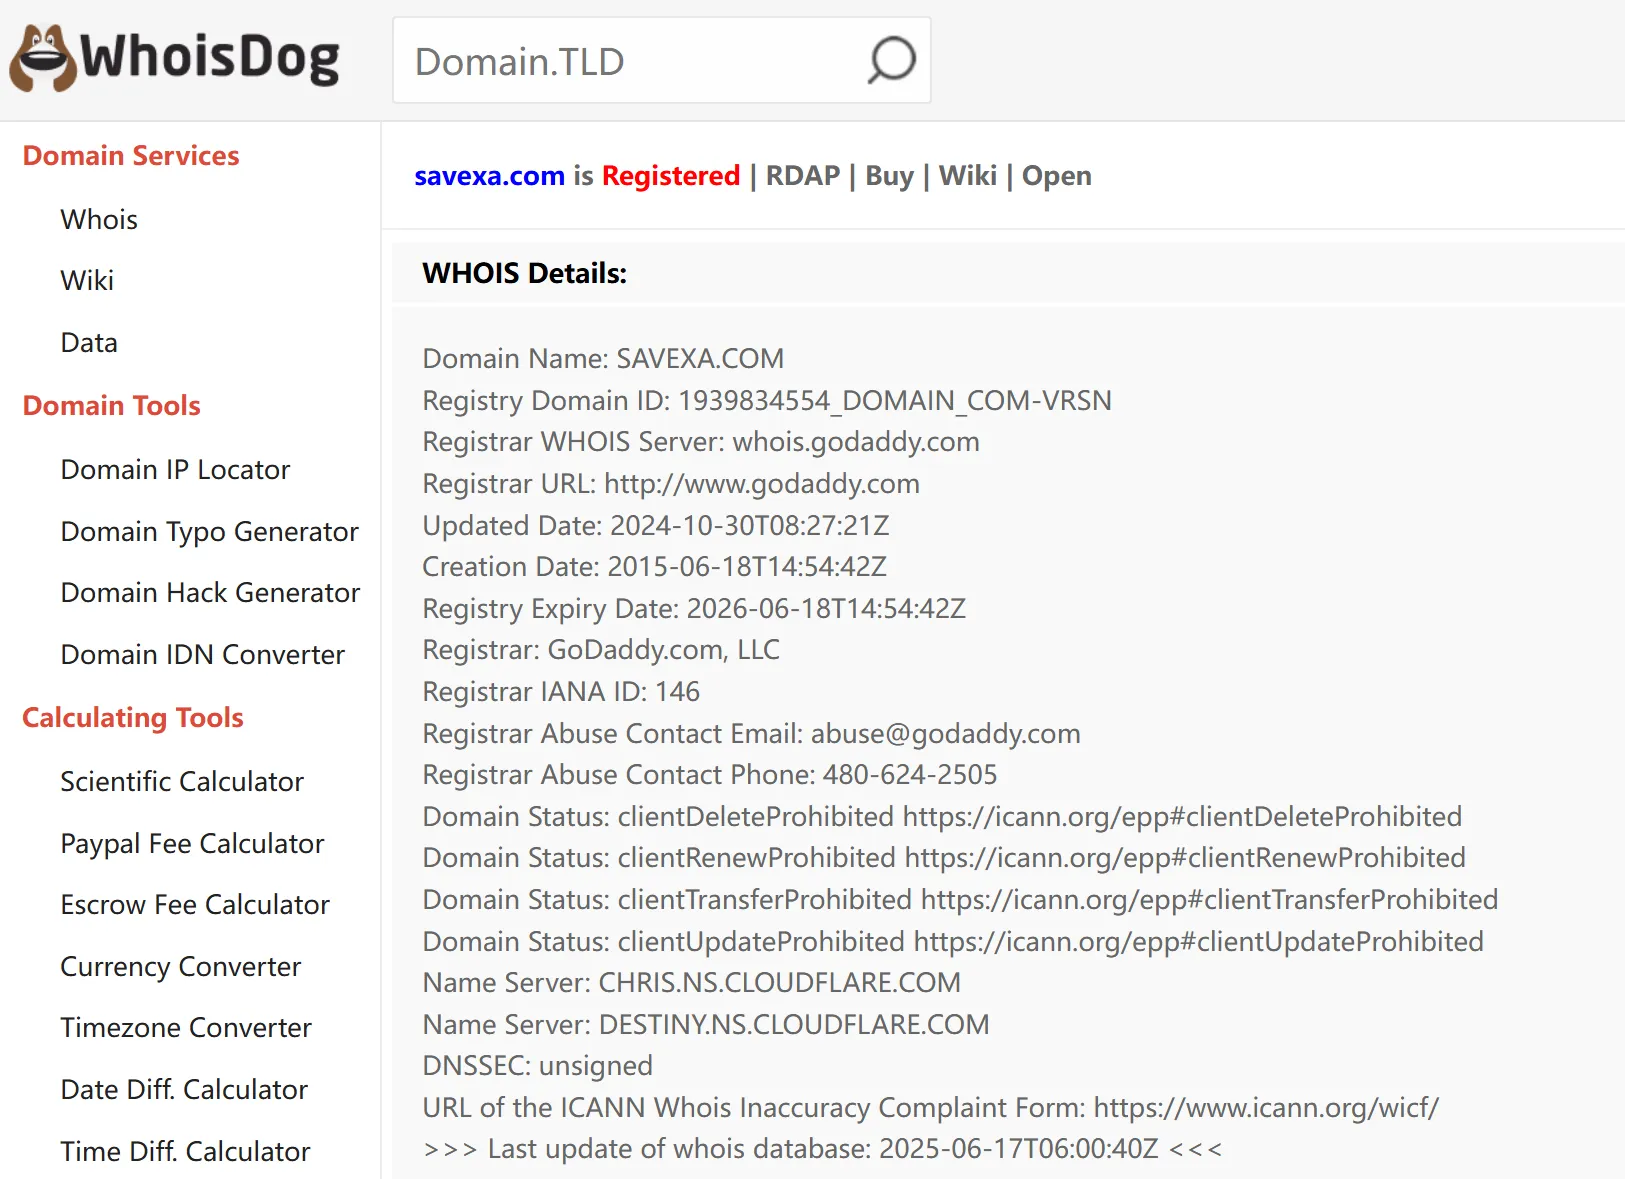Open the Wiki link beside Buy
This screenshot has height=1179, width=1625.
[x=968, y=176]
